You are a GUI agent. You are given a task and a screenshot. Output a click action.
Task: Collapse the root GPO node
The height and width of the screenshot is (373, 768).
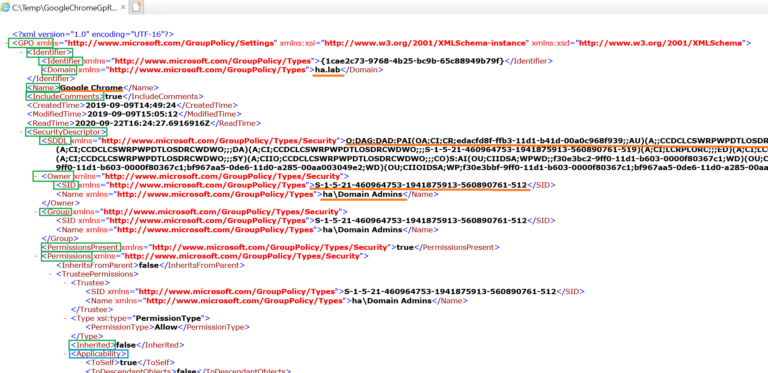(6, 43)
